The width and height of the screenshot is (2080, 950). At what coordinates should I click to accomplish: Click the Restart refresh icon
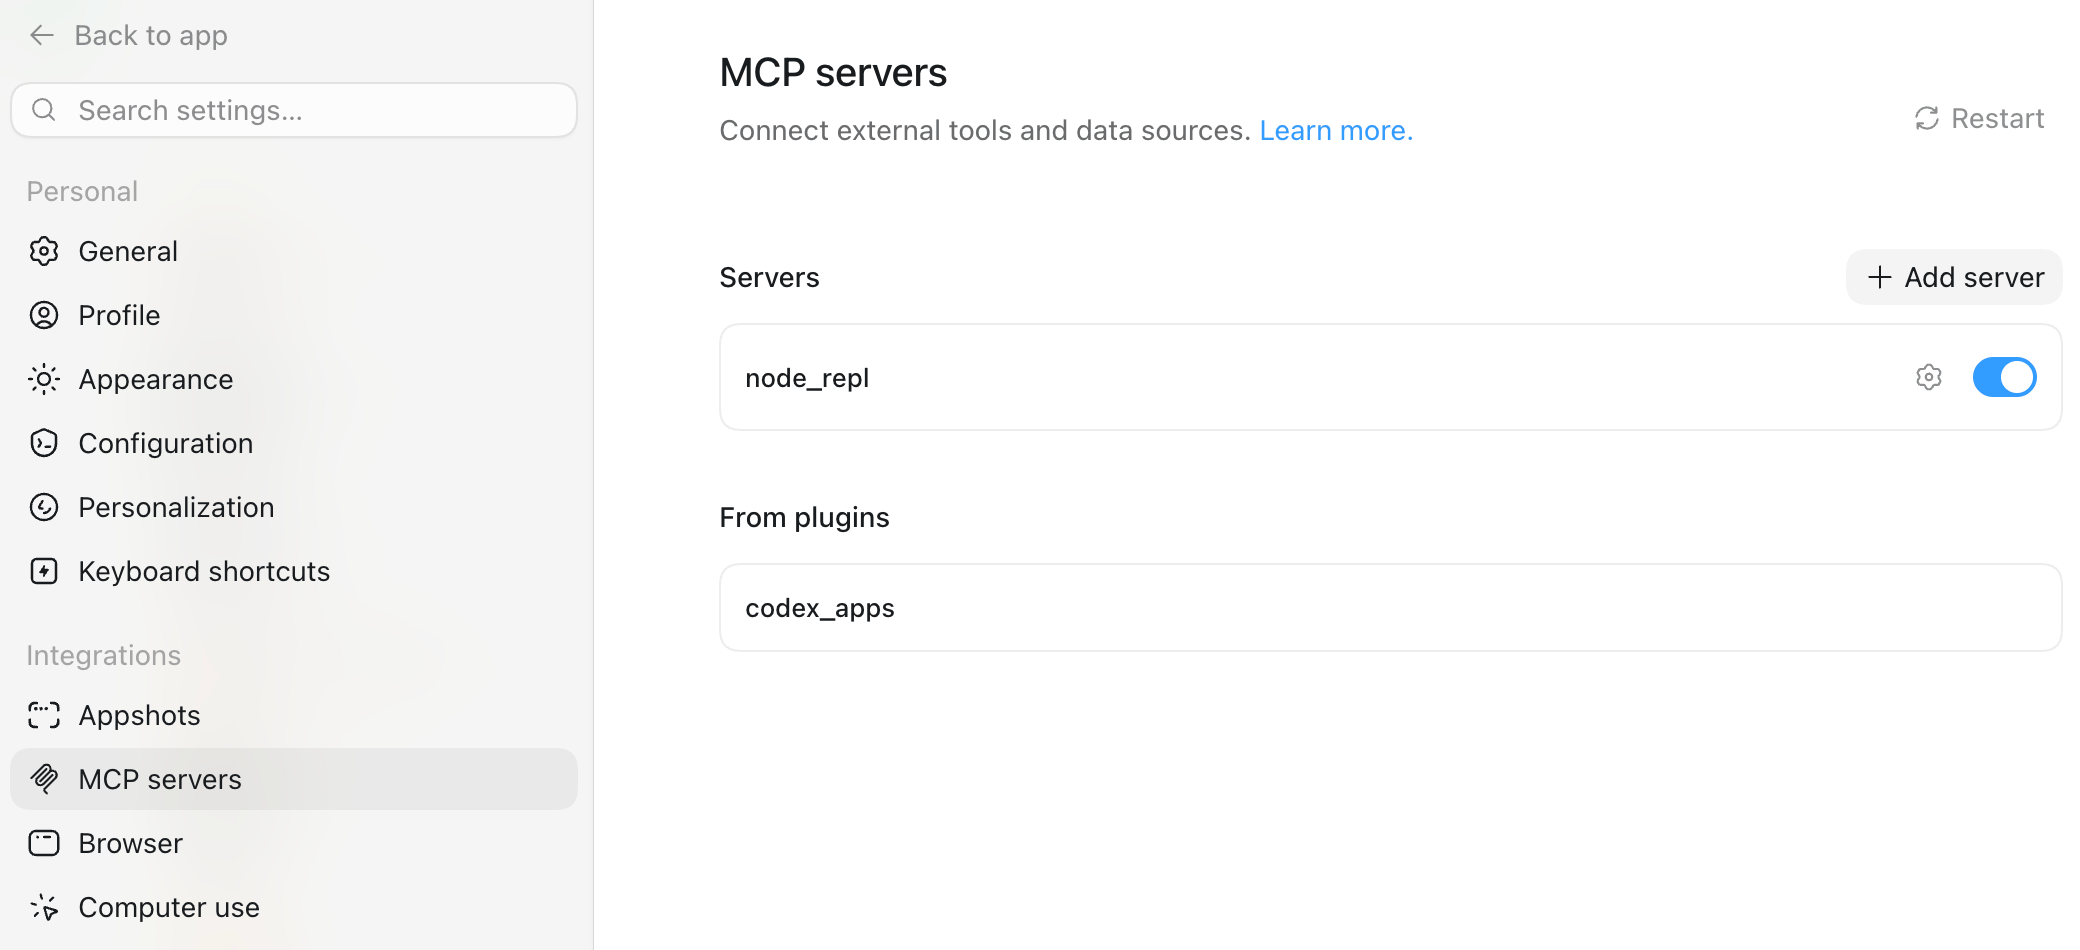click(1927, 119)
